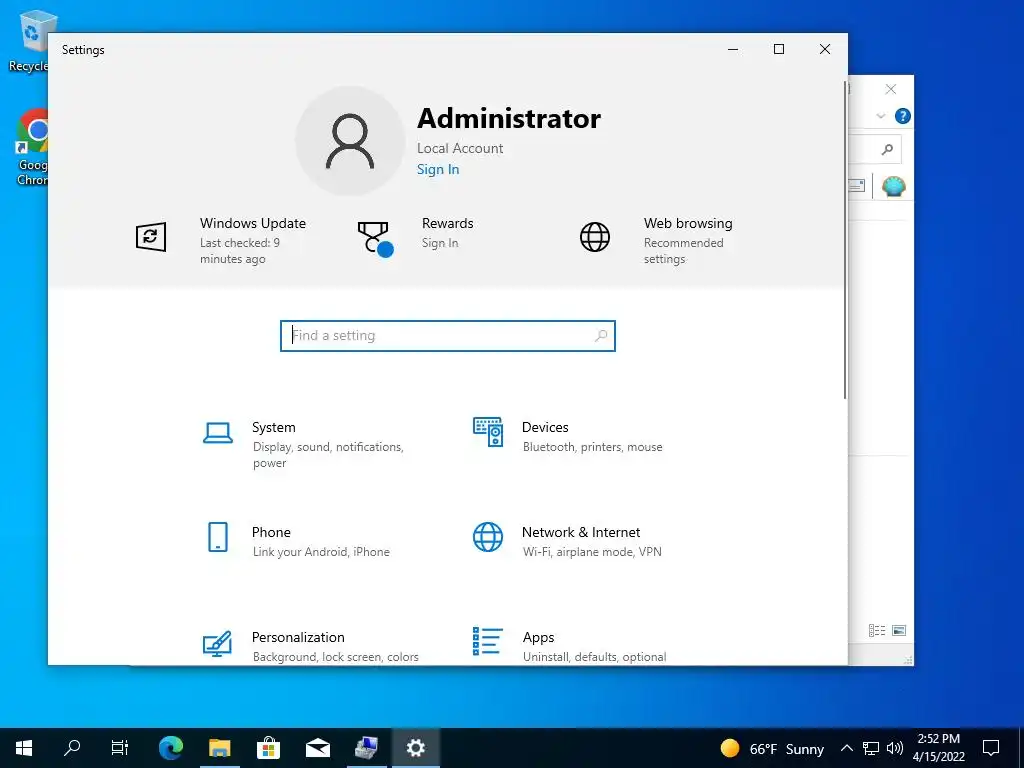Launch Microsoft Edge from taskbar
The image size is (1024, 768).
point(171,748)
